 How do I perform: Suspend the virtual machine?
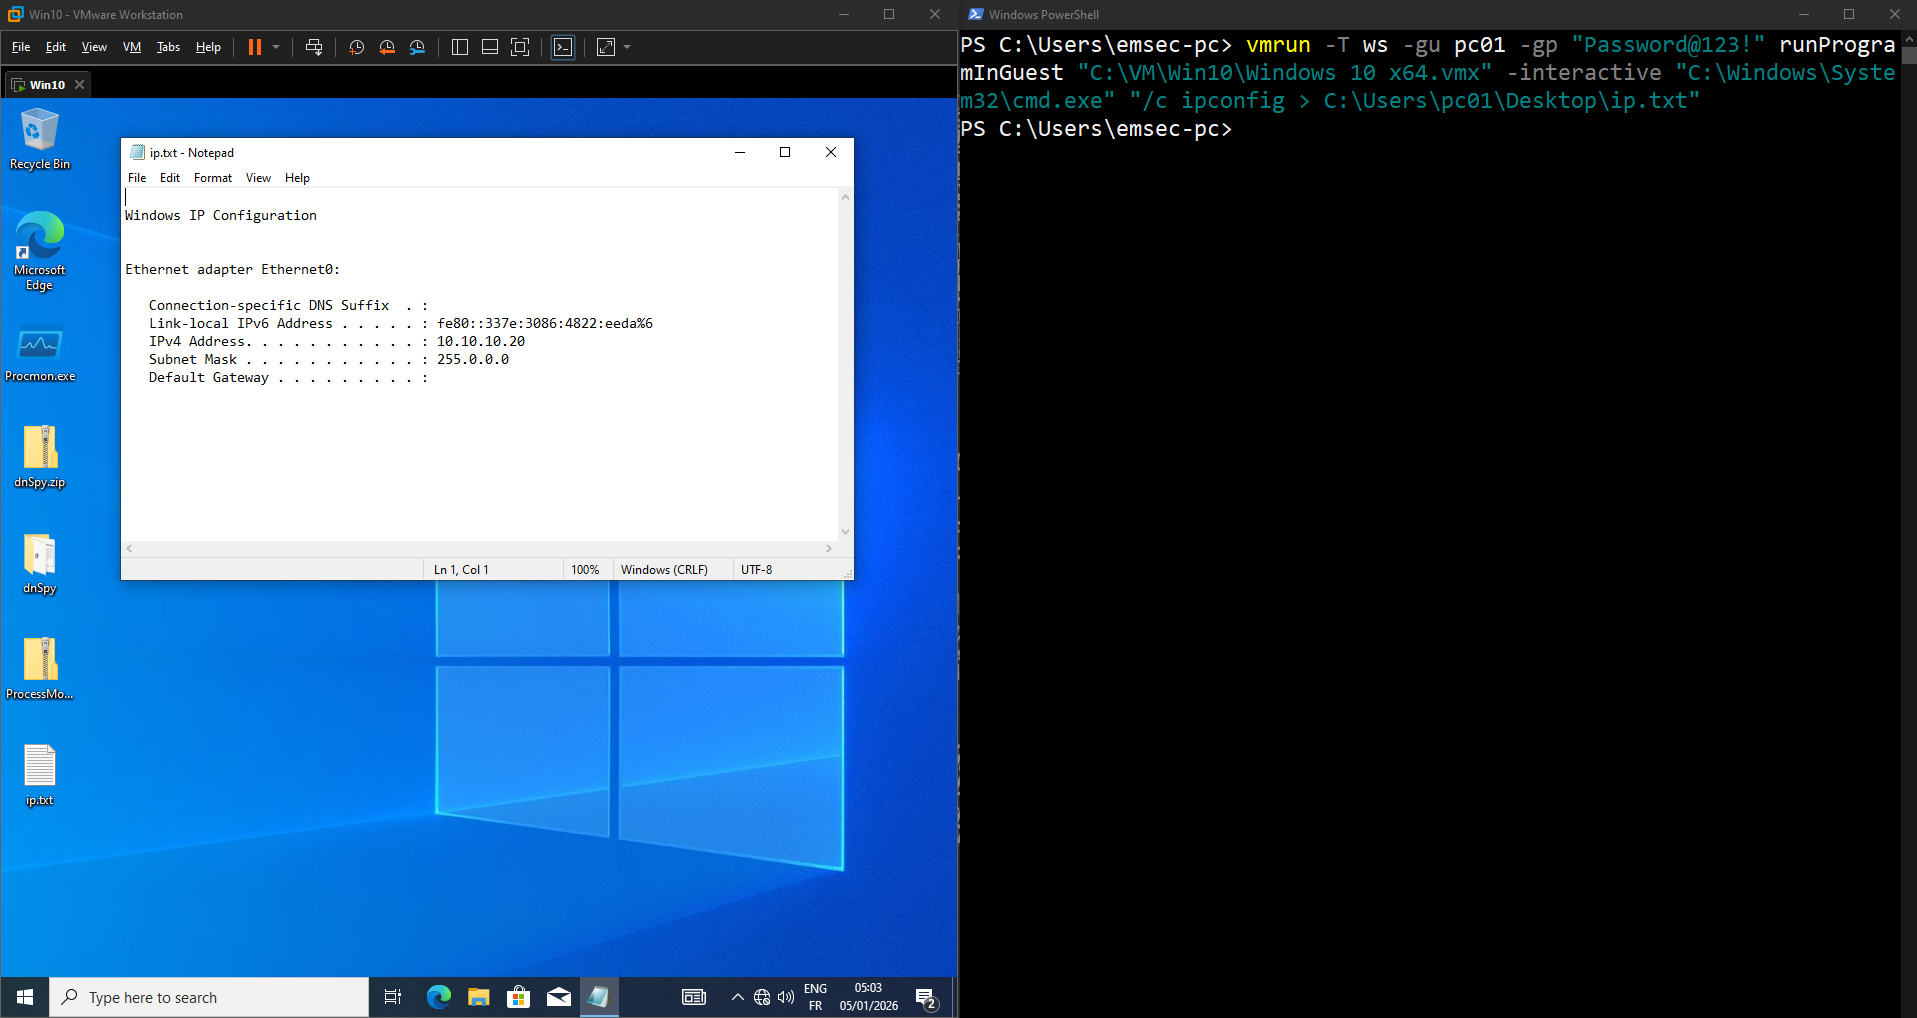255,47
